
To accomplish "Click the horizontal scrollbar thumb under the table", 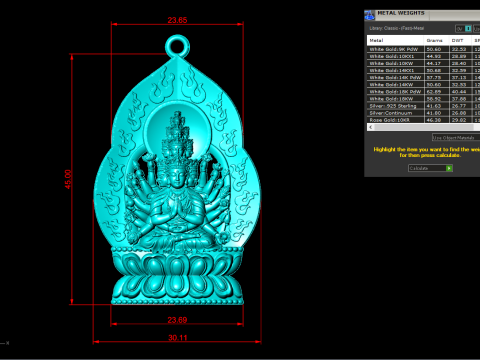I will coord(424,127).
